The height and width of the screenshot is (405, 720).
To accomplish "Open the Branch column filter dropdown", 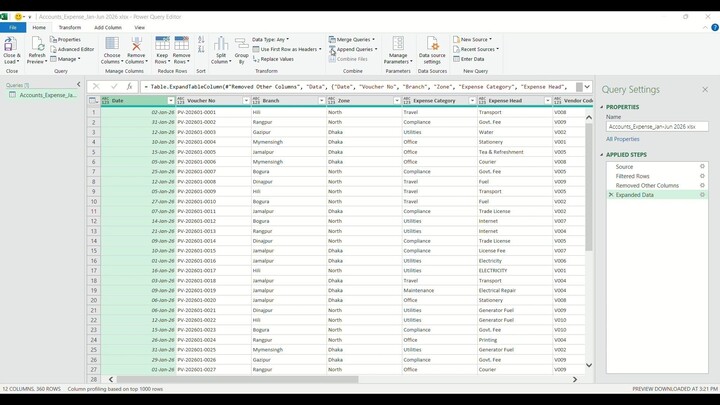I will pyautogui.click(x=321, y=101).
